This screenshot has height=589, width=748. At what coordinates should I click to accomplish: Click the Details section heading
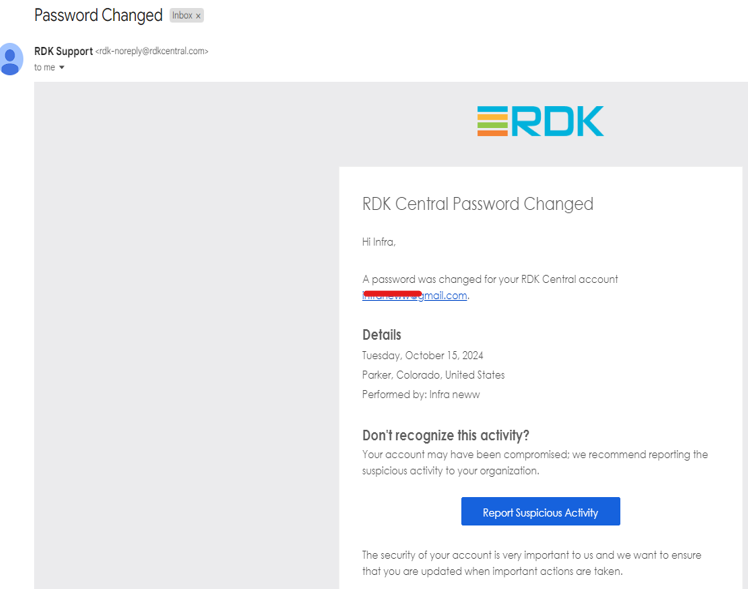[x=381, y=335]
